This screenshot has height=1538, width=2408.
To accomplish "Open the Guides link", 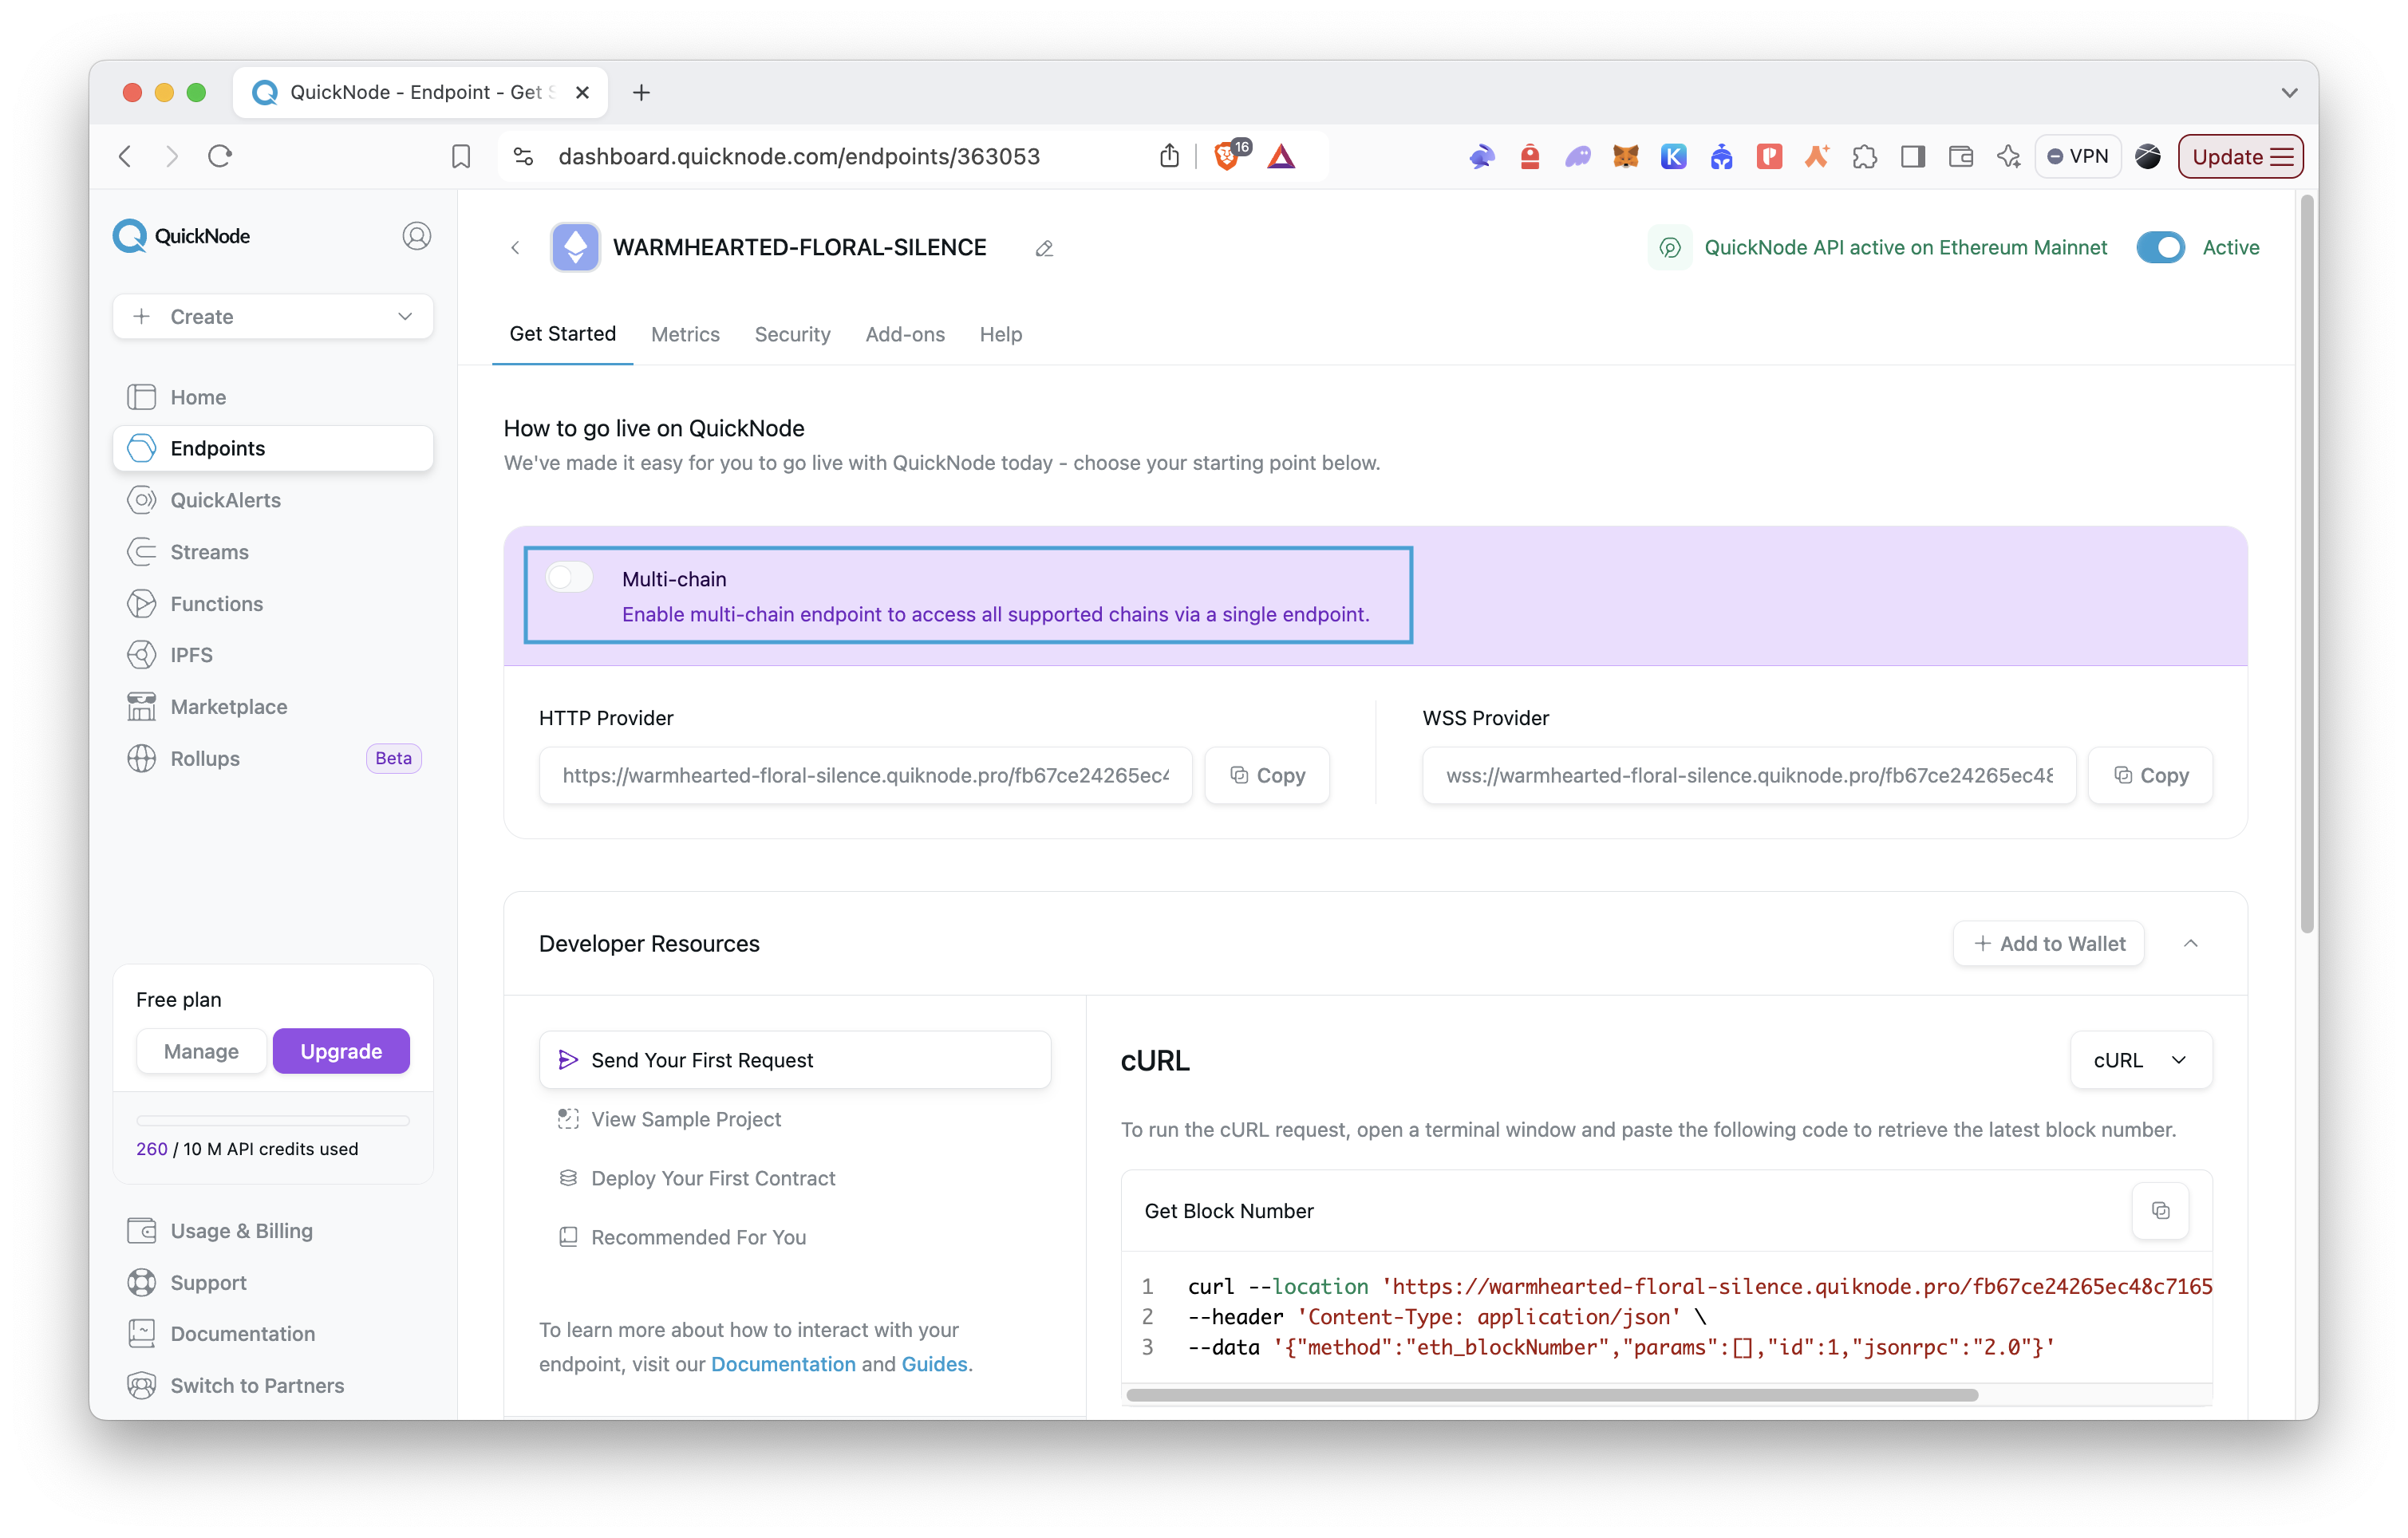I will pyautogui.click(x=934, y=1364).
